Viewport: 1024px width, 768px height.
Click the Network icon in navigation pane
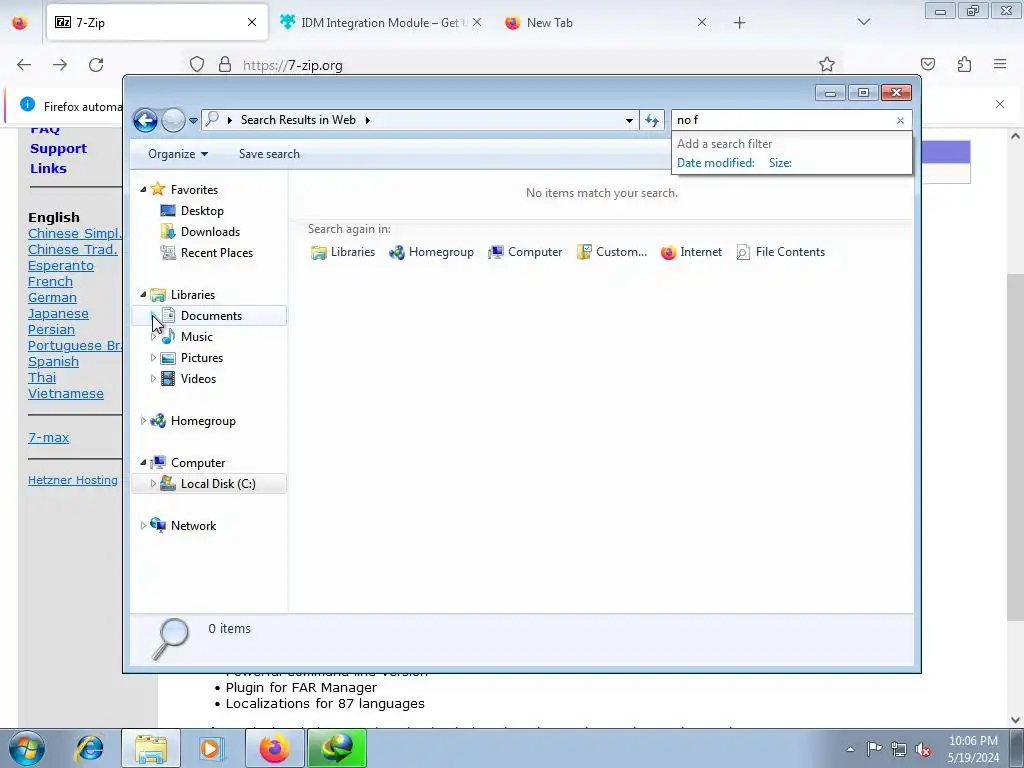(x=157, y=526)
